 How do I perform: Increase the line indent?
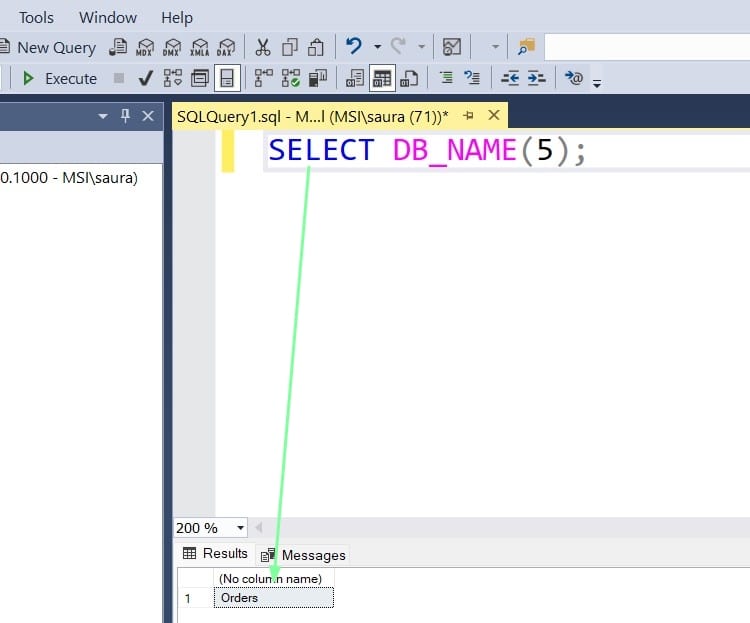[x=537, y=78]
